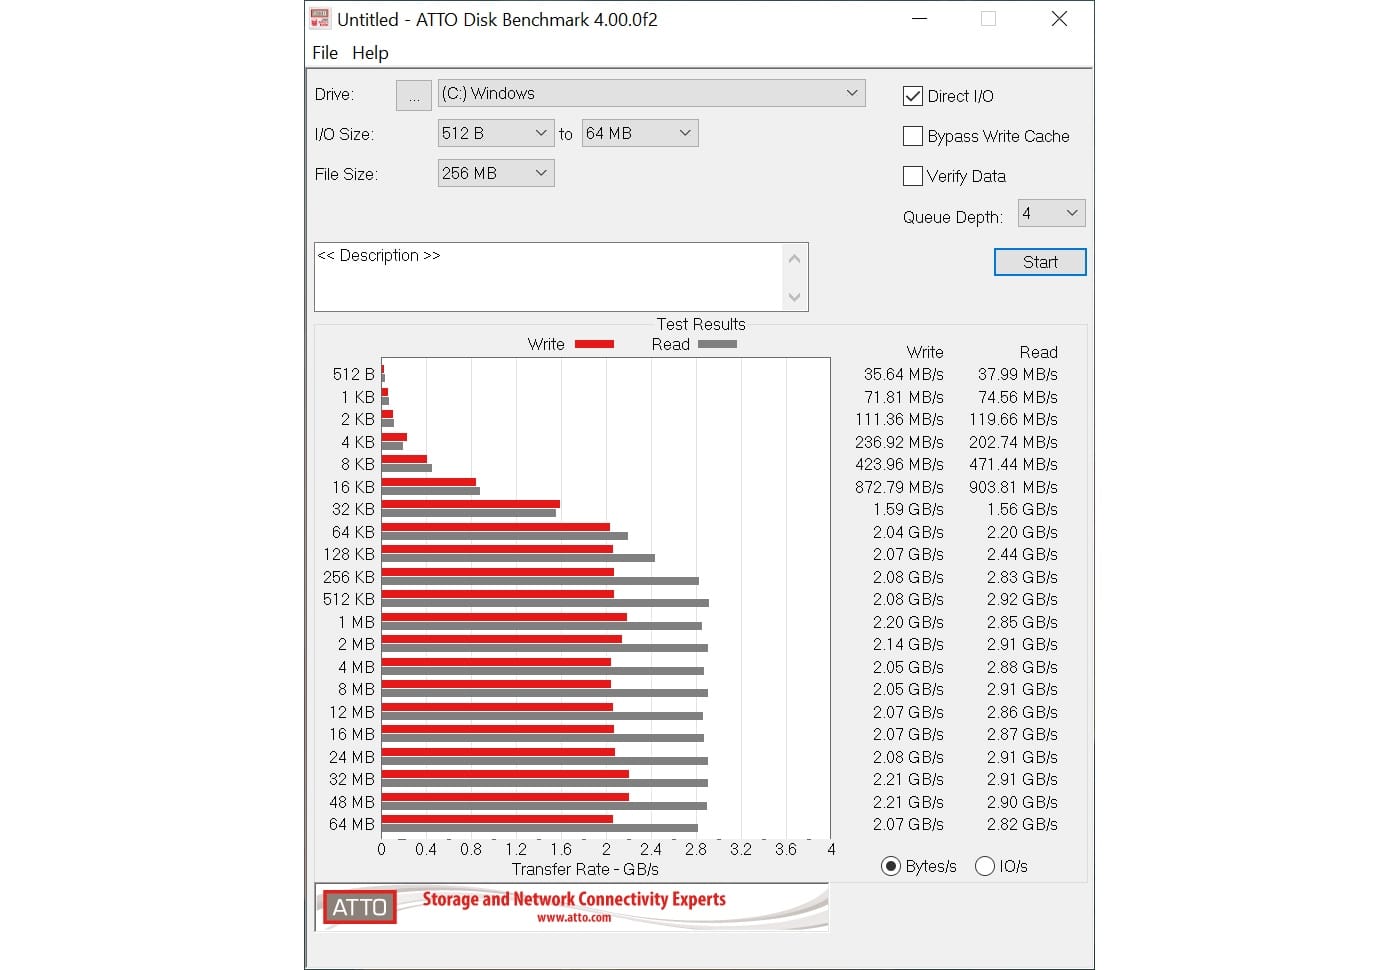Click the 48 MB read value 2.90 GB/s
The image size is (1400, 970).
tap(1022, 802)
